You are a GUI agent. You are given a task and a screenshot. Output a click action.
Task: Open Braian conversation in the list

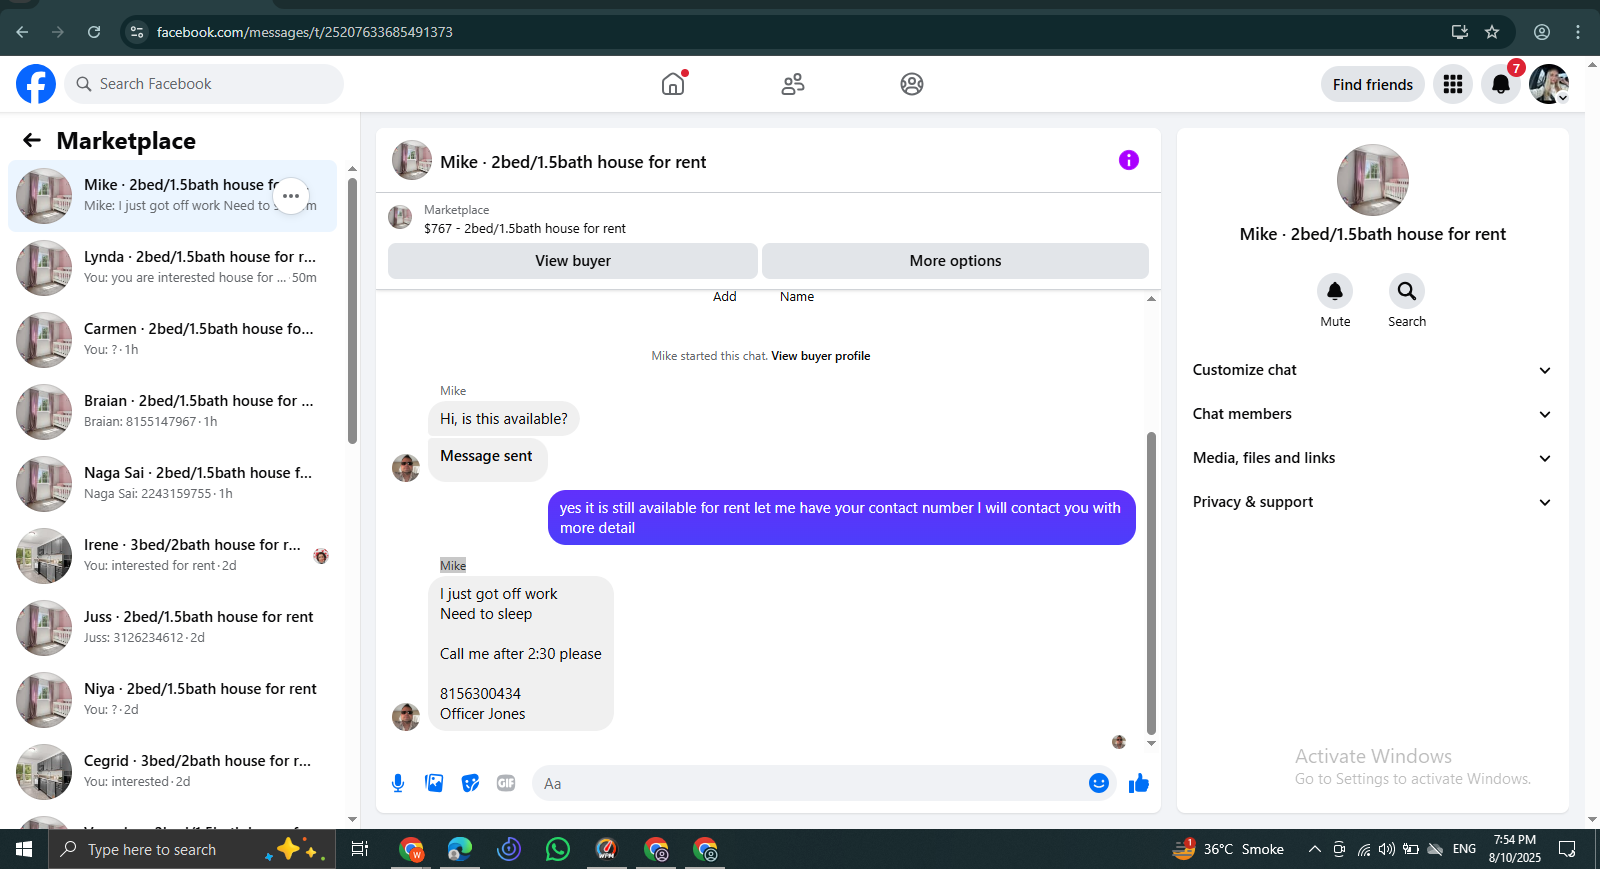pyautogui.click(x=172, y=412)
